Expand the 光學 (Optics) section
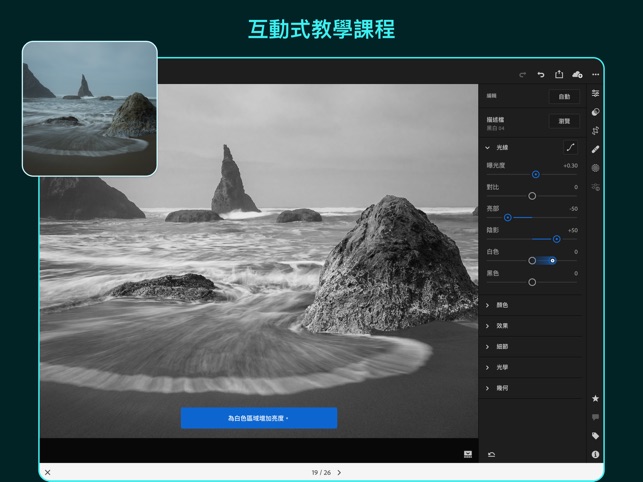 tap(488, 368)
